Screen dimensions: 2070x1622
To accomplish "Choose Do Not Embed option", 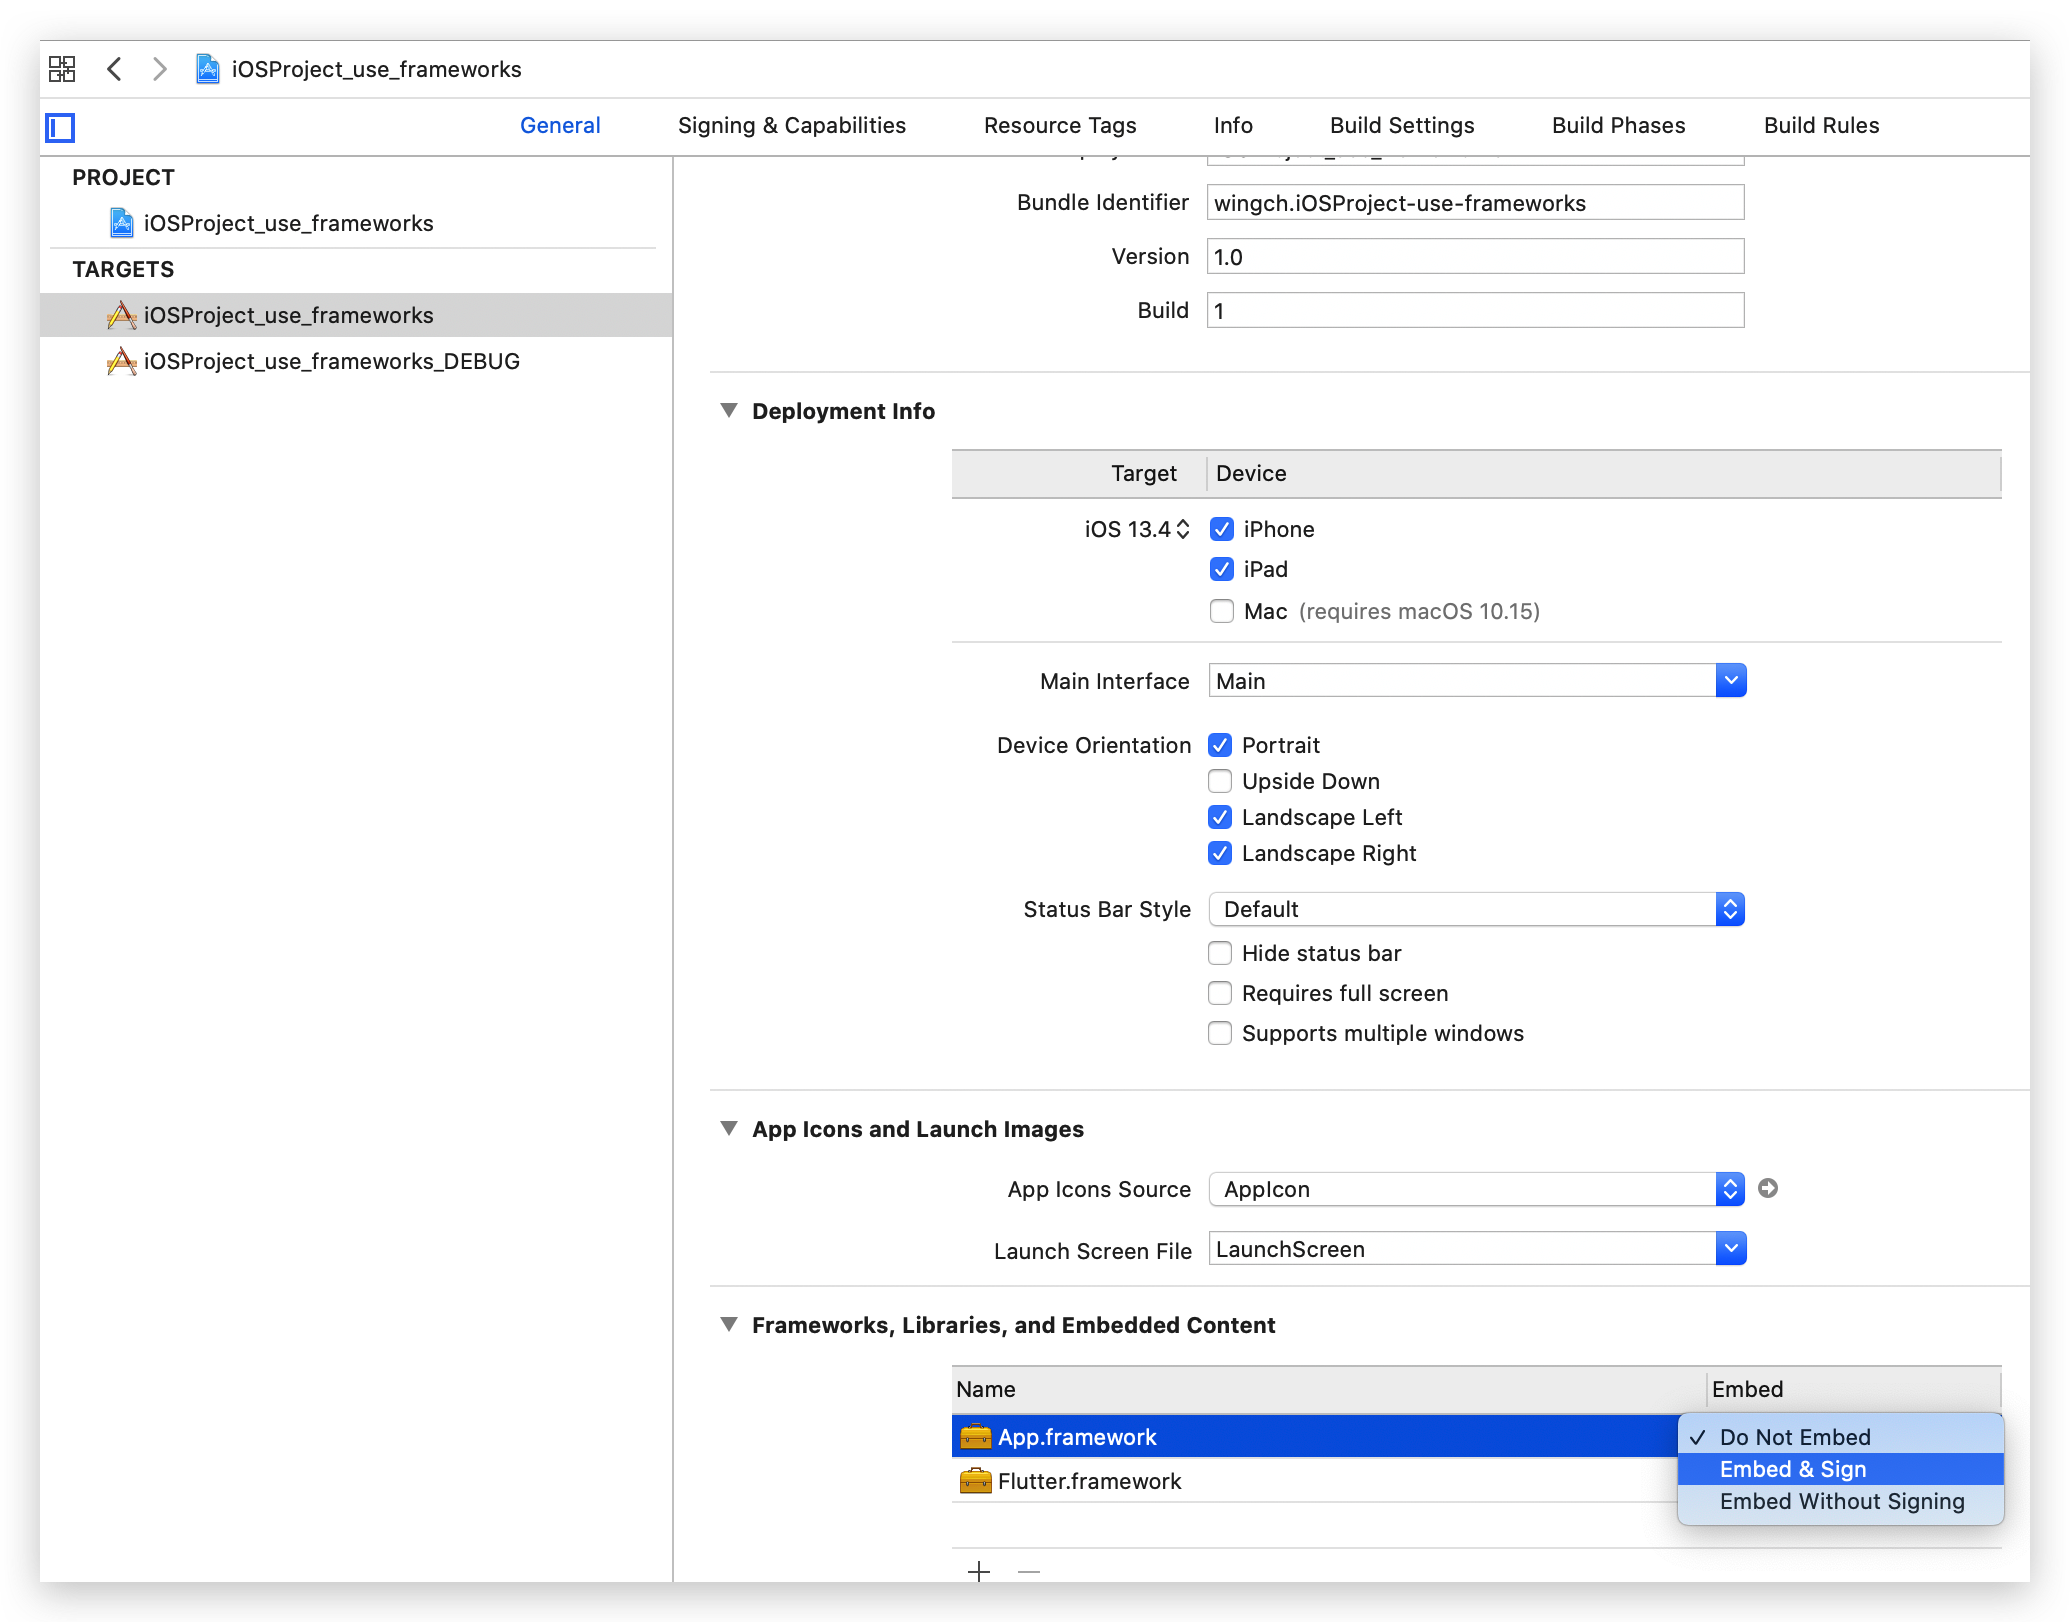I will click(x=1841, y=1437).
